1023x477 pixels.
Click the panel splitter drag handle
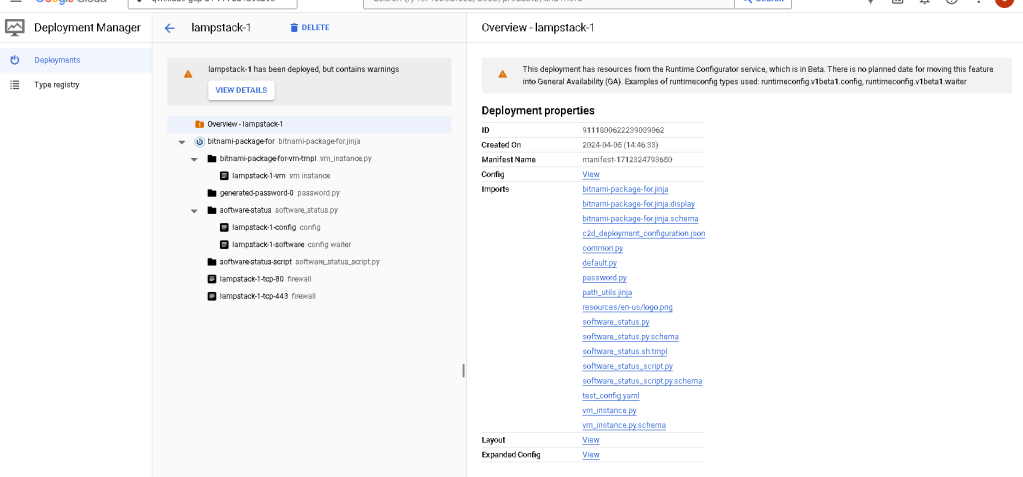pyautogui.click(x=463, y=371)
